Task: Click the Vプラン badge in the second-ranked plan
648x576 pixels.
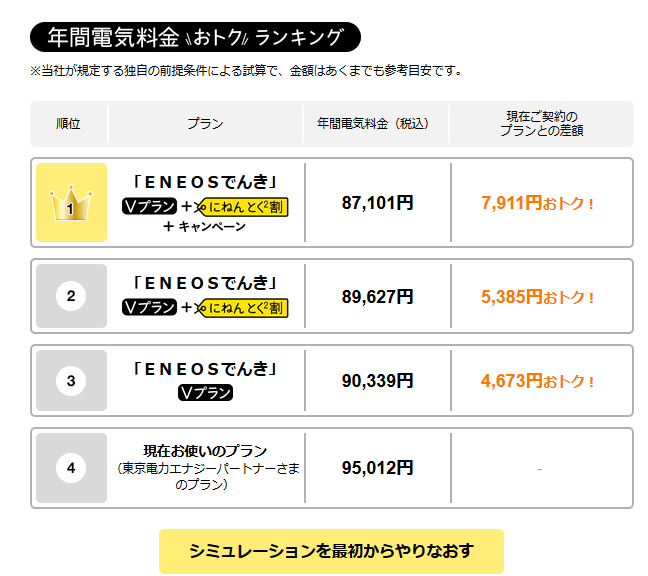Action: (149, 306)
